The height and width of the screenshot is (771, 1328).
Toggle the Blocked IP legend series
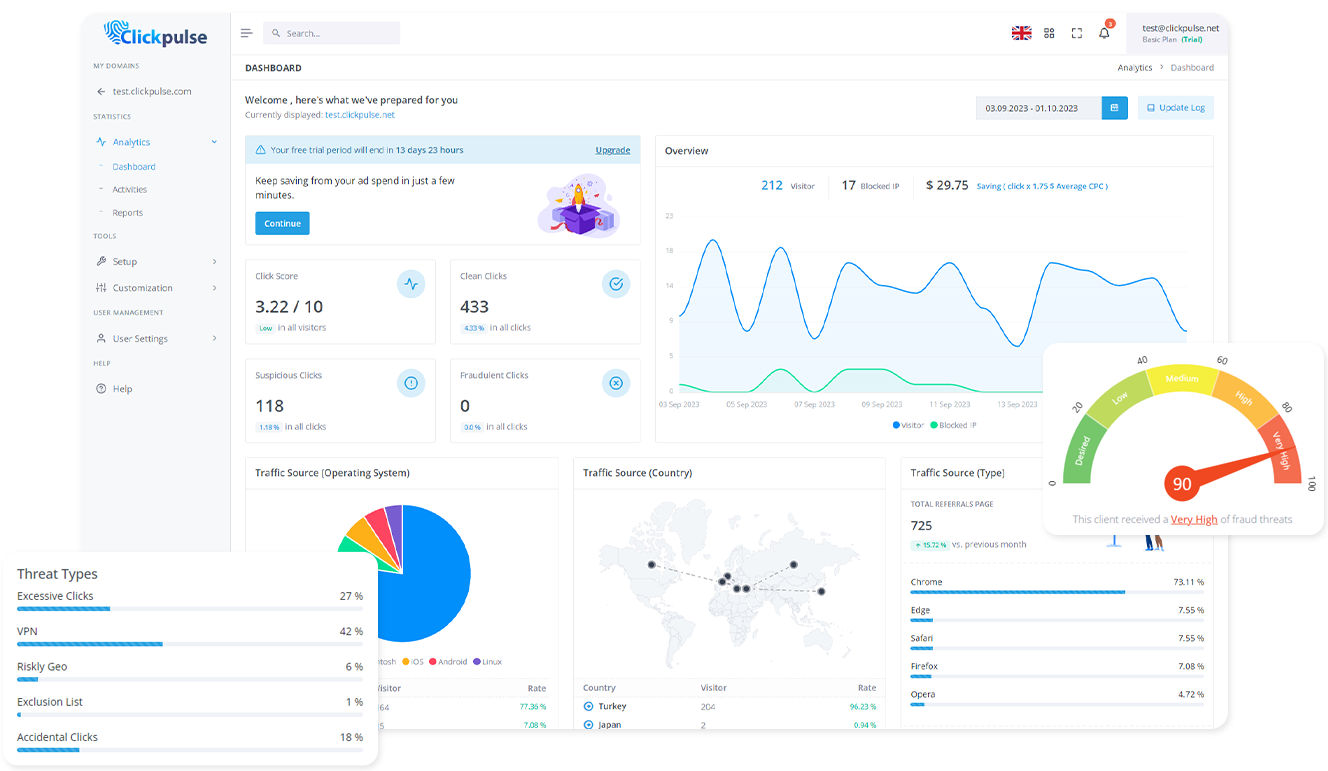coord(953,425)
